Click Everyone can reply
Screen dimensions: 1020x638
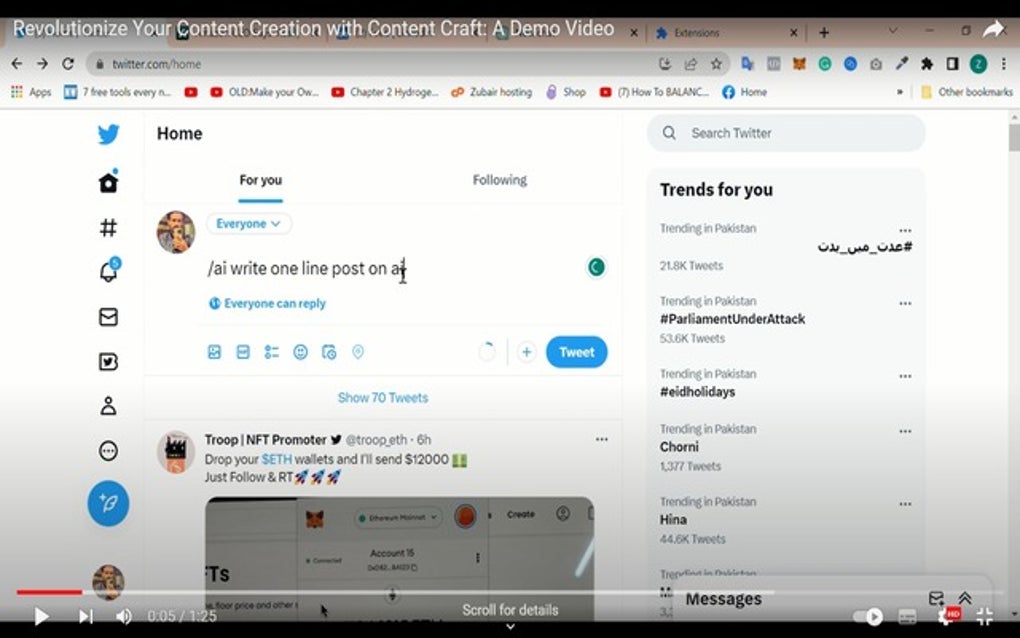(x=267, y=303)
